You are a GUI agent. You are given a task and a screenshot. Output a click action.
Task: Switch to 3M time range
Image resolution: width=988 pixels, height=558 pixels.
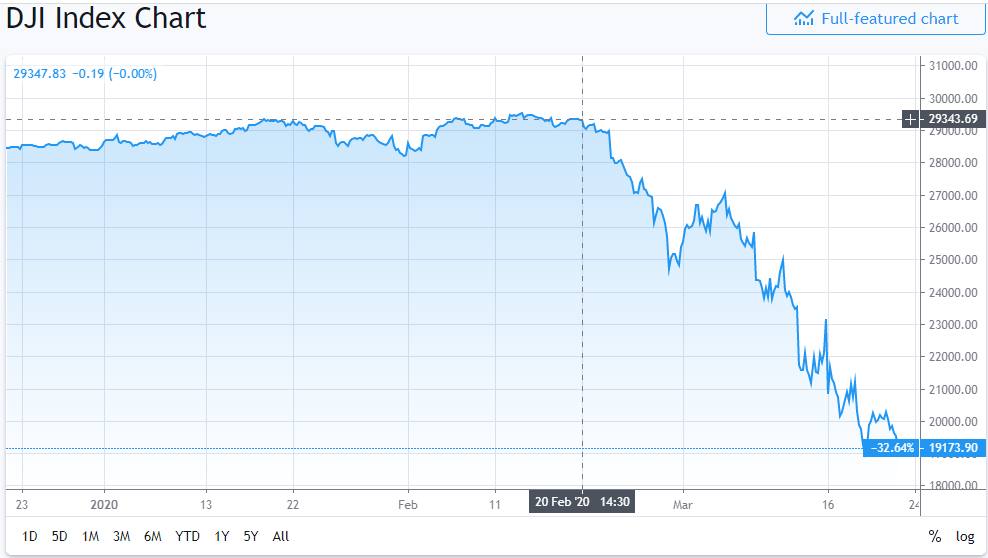coord(121,536)
